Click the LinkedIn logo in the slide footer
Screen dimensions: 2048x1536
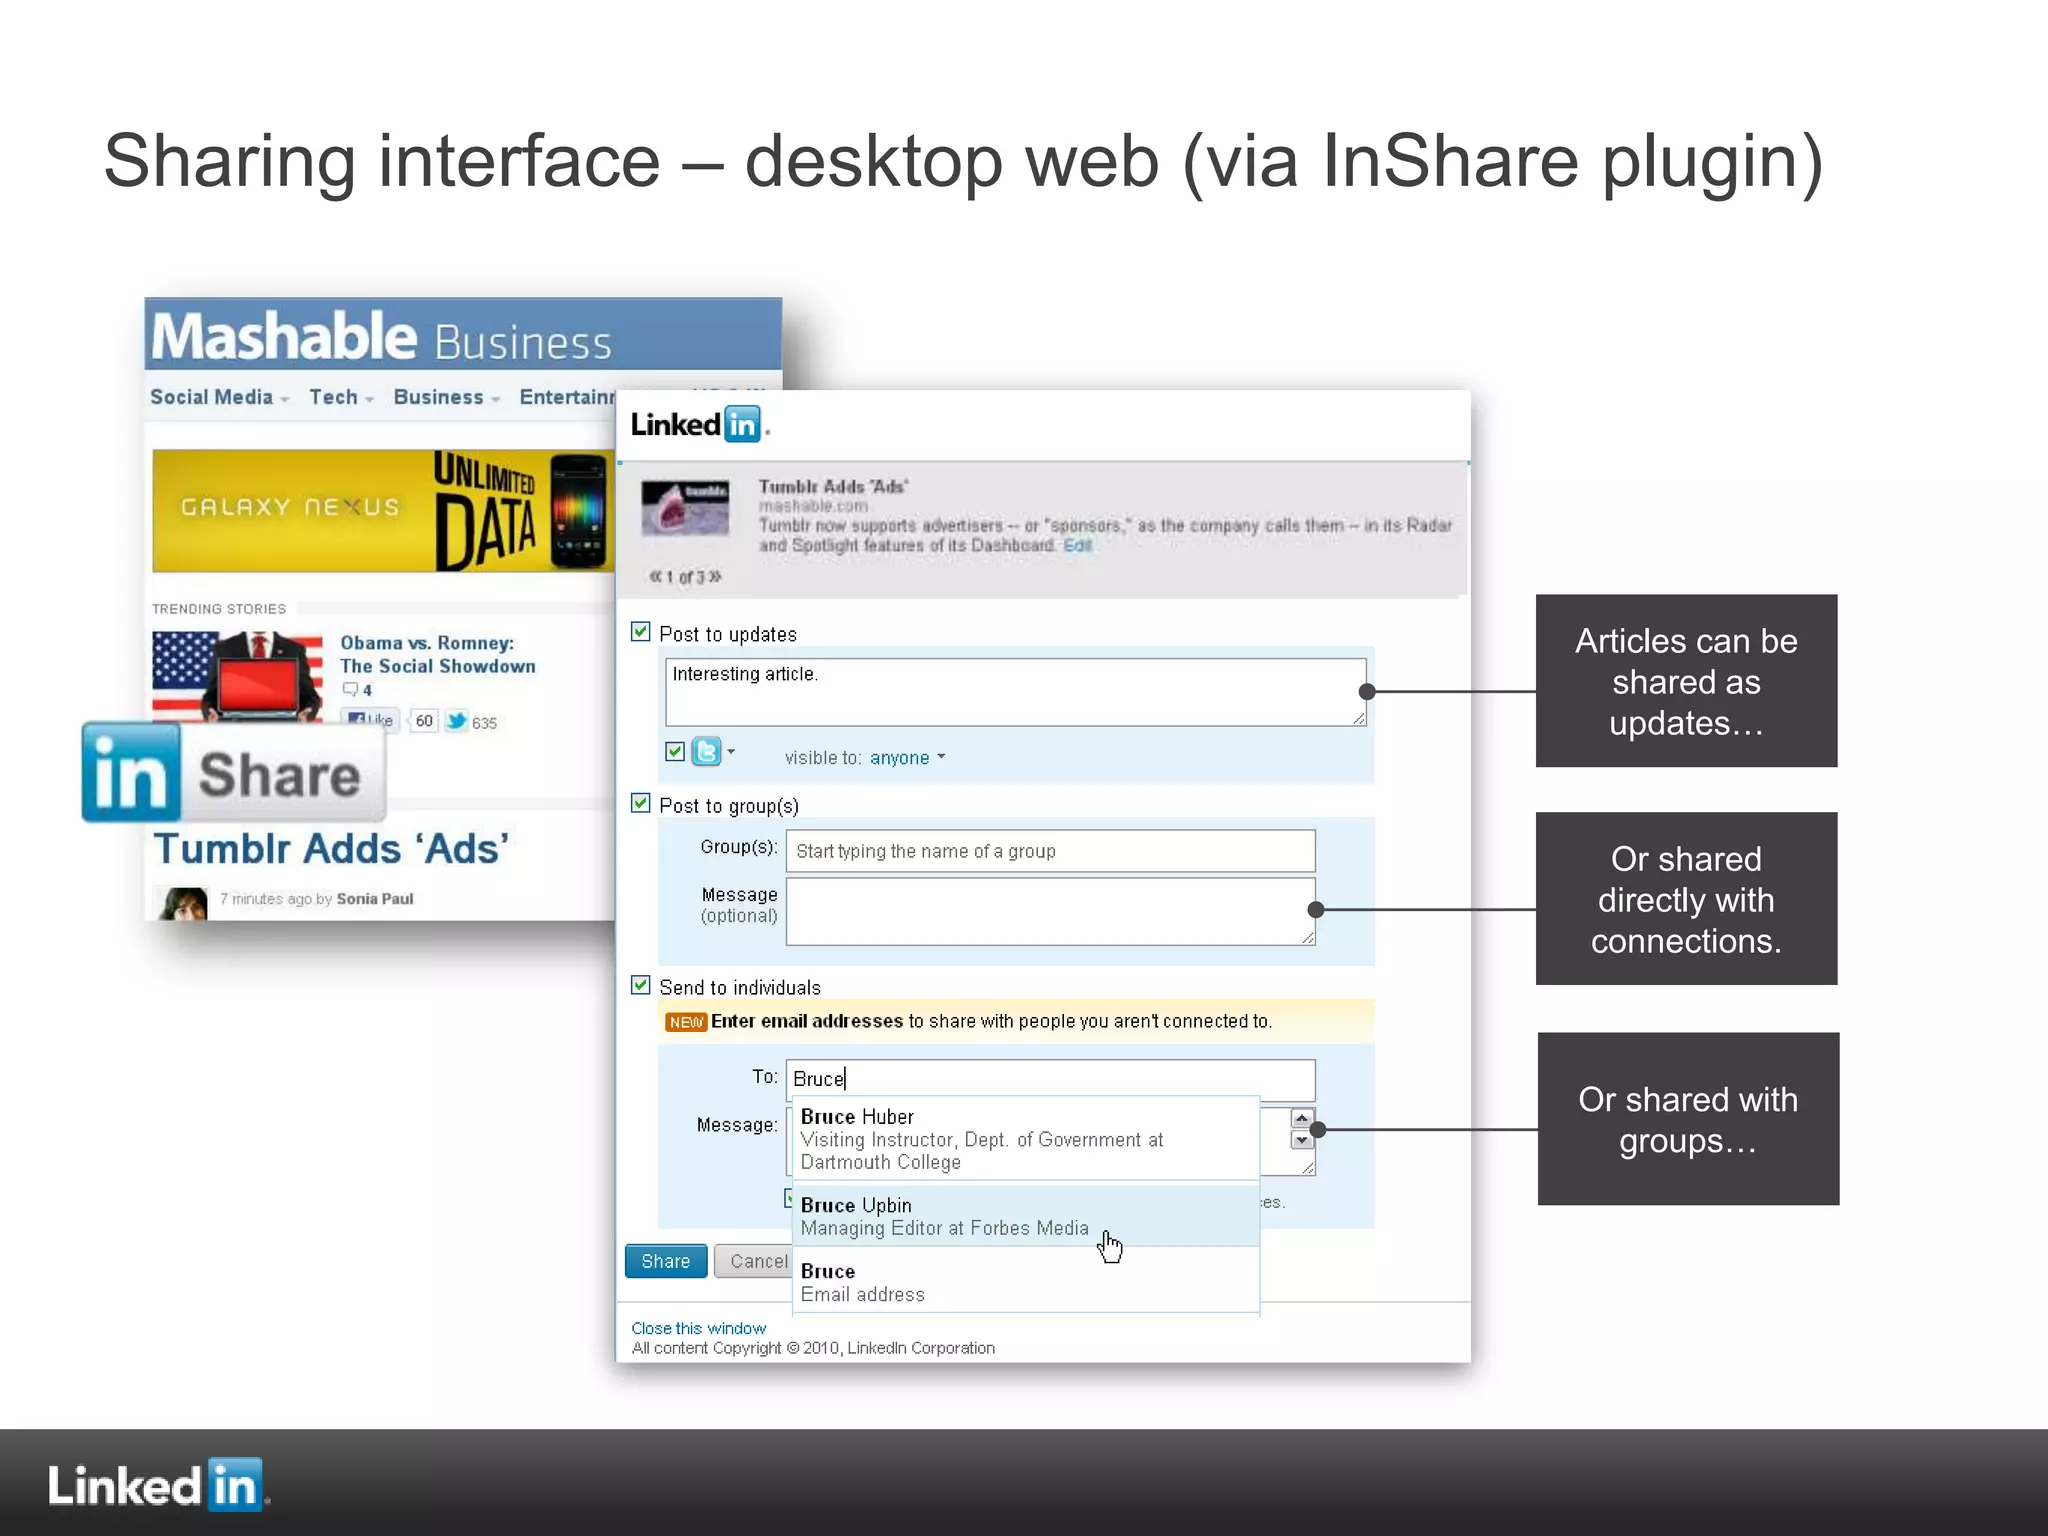[157, 1484]
